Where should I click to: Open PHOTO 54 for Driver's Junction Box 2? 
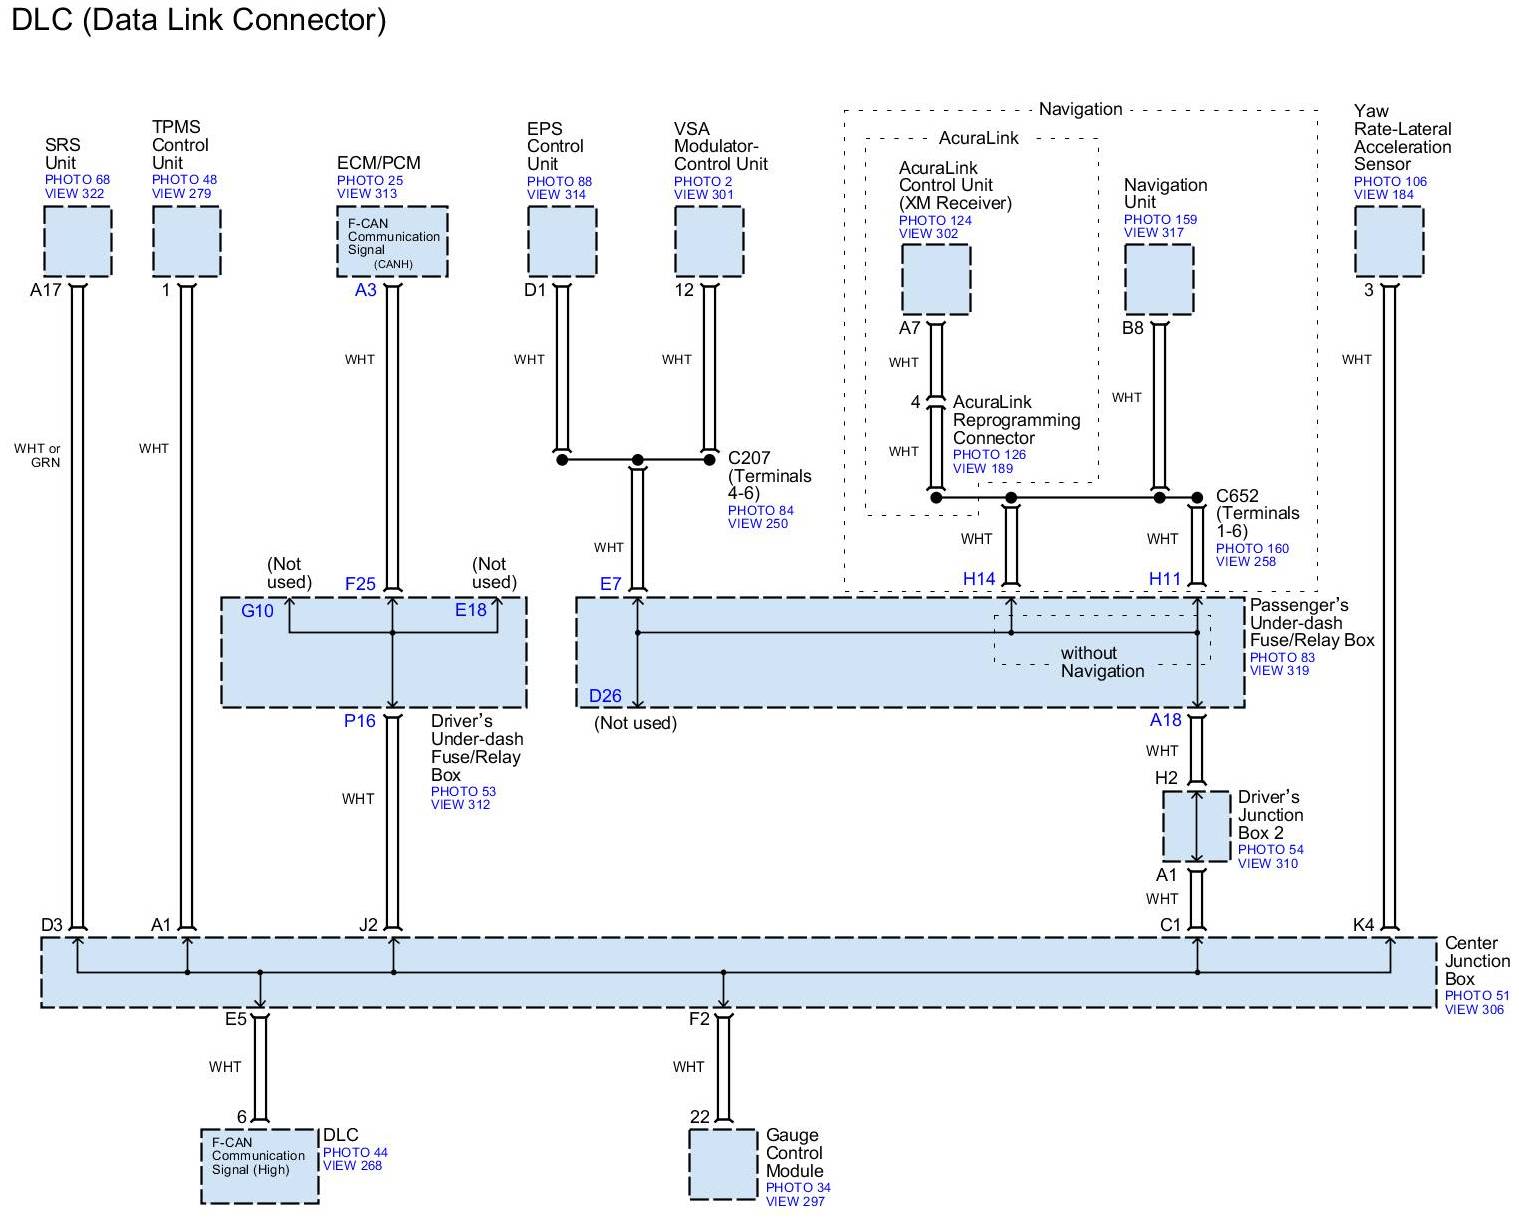click(1270, 850)
